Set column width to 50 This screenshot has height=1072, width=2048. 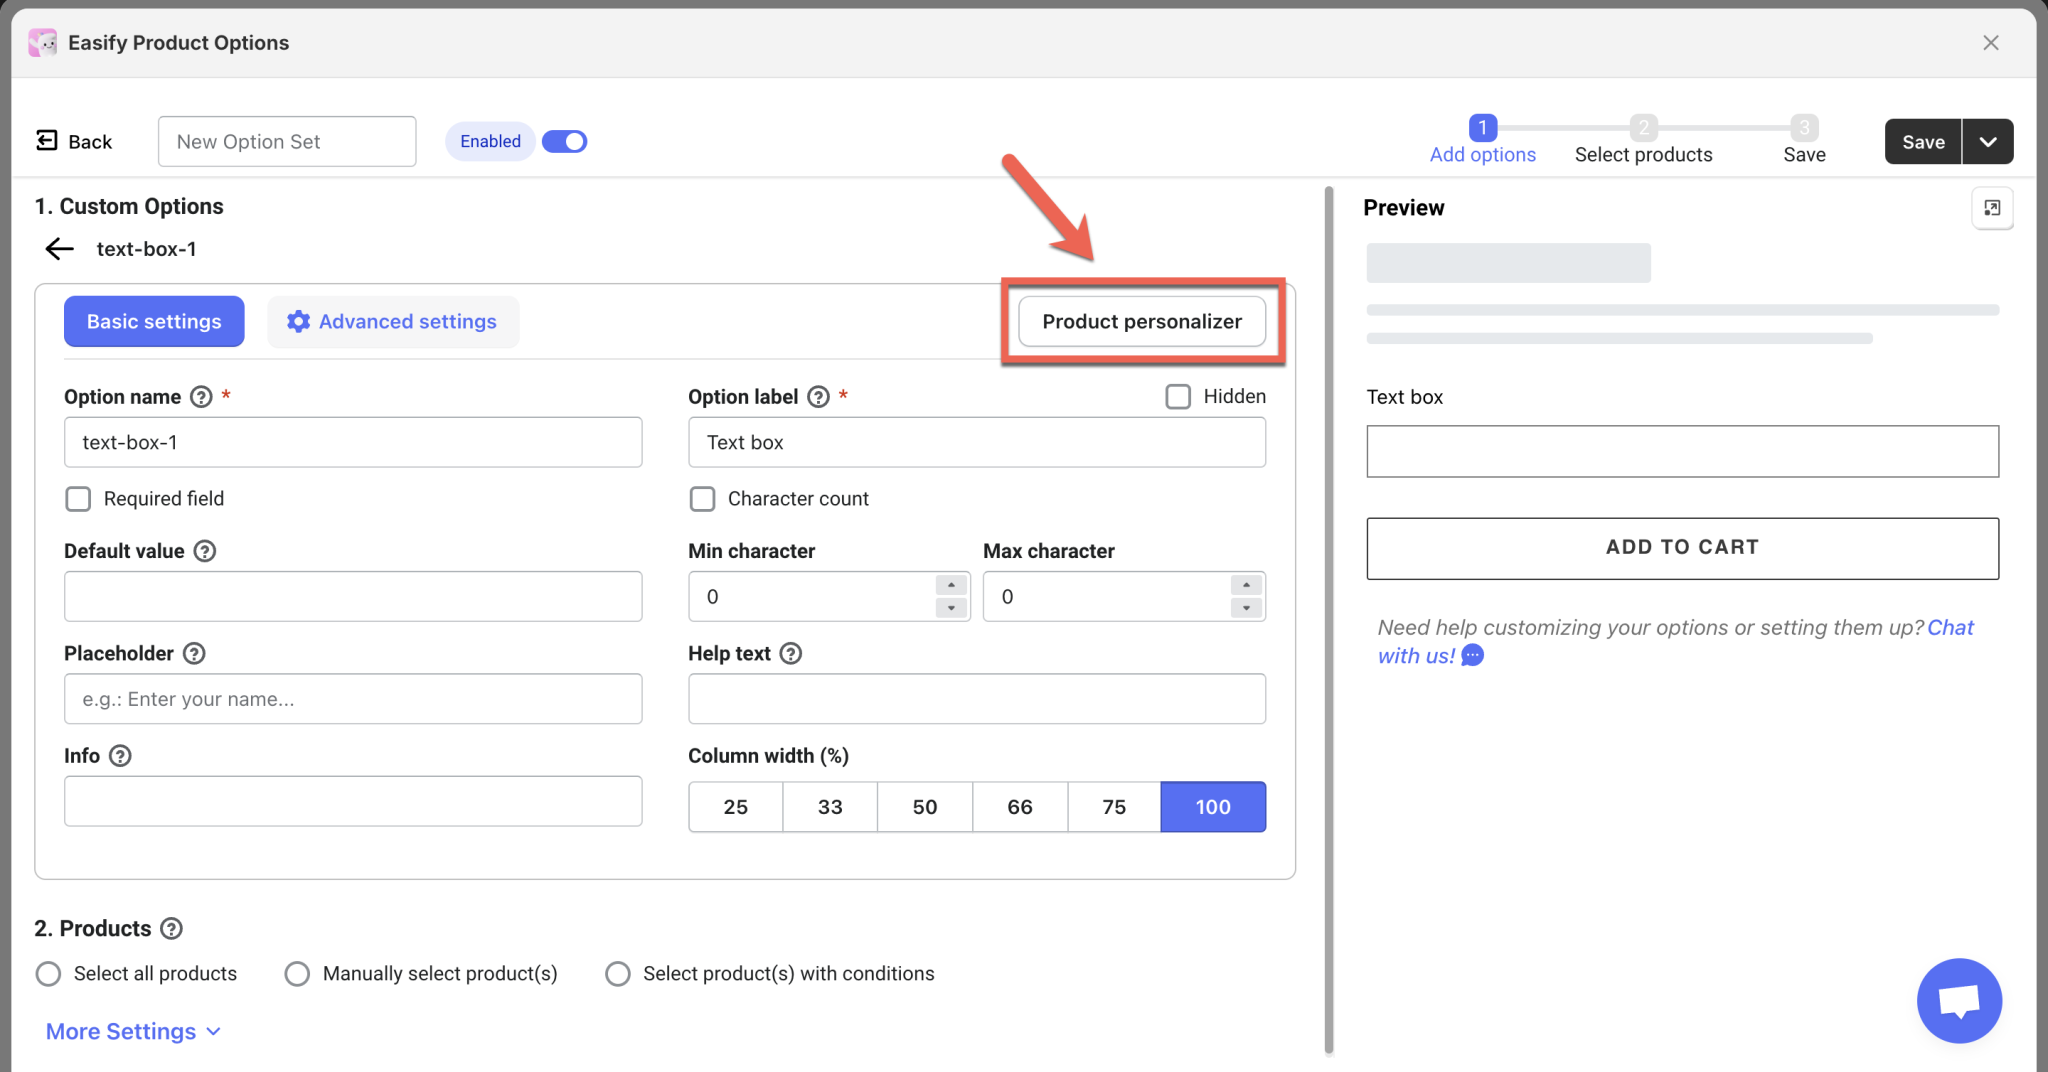pyautogui.click(x=925, y=807)
